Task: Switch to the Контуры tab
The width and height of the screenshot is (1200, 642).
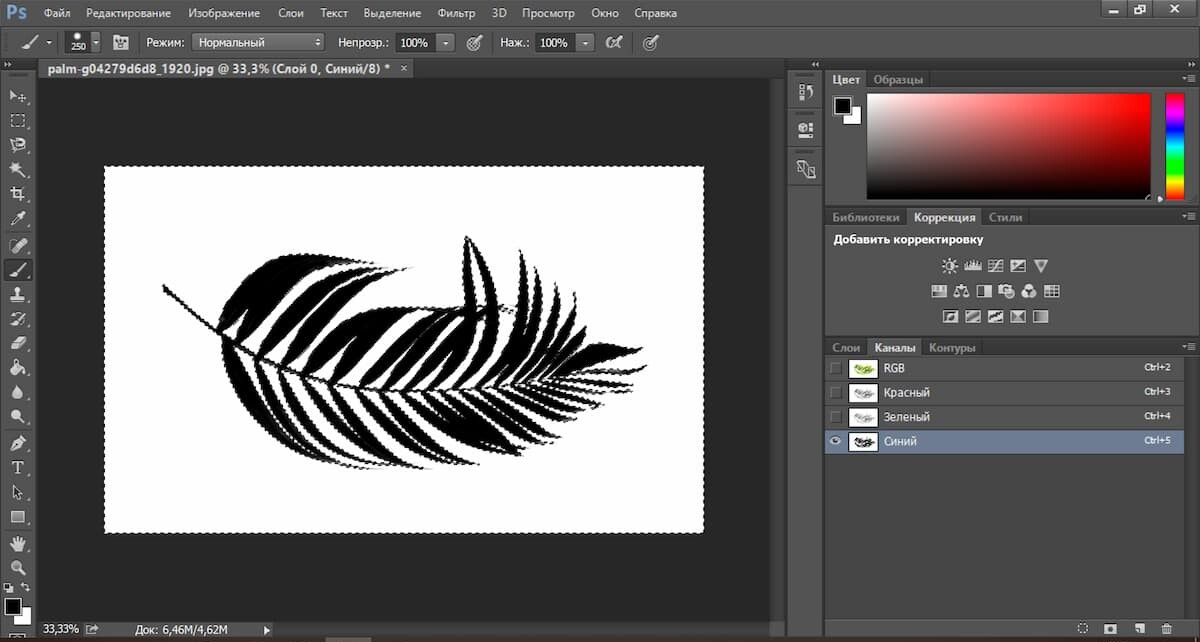Action: (x=952, y=347)
